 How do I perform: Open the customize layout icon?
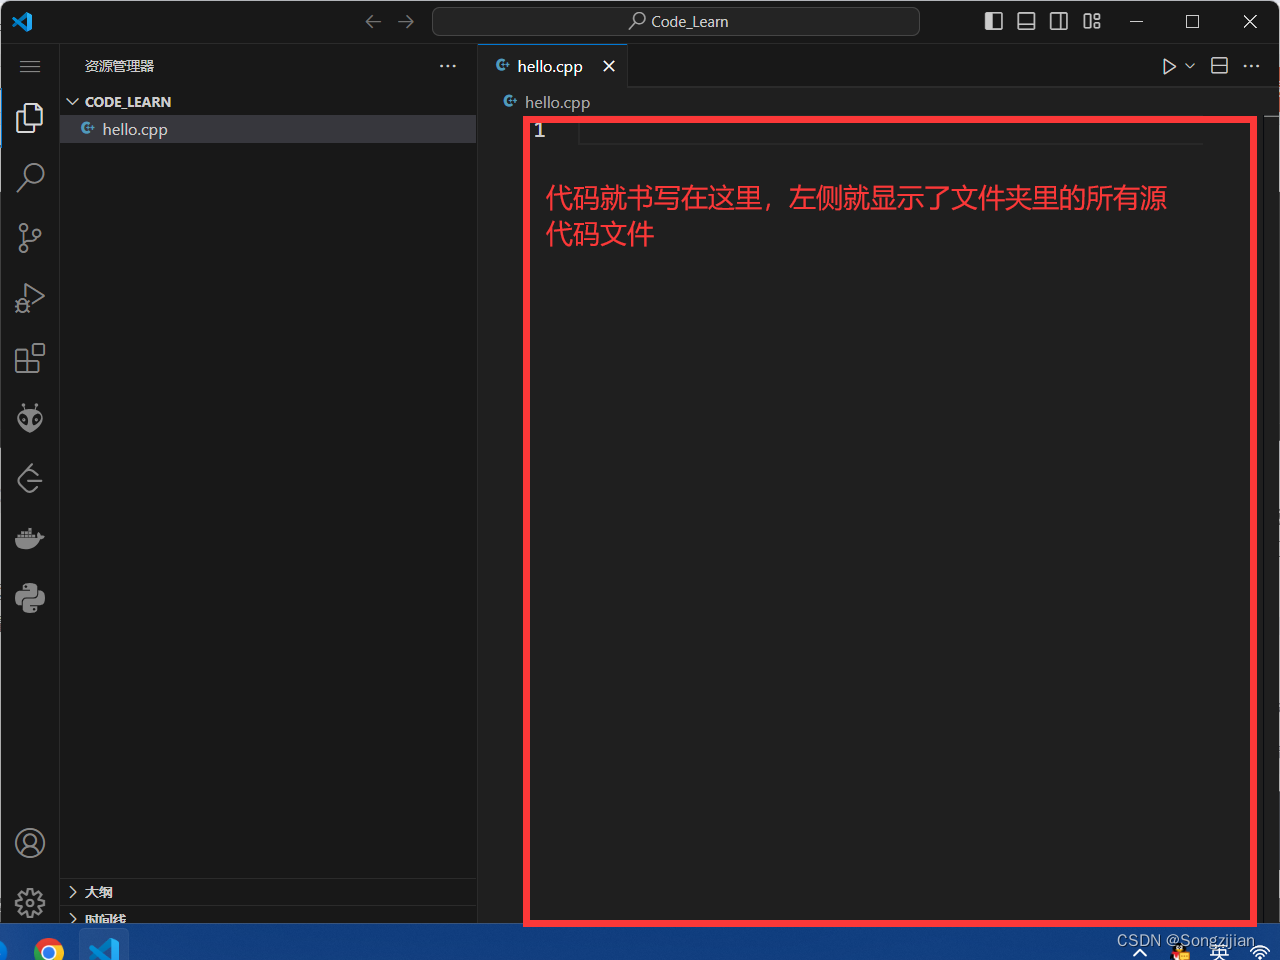click(1092, 21)
